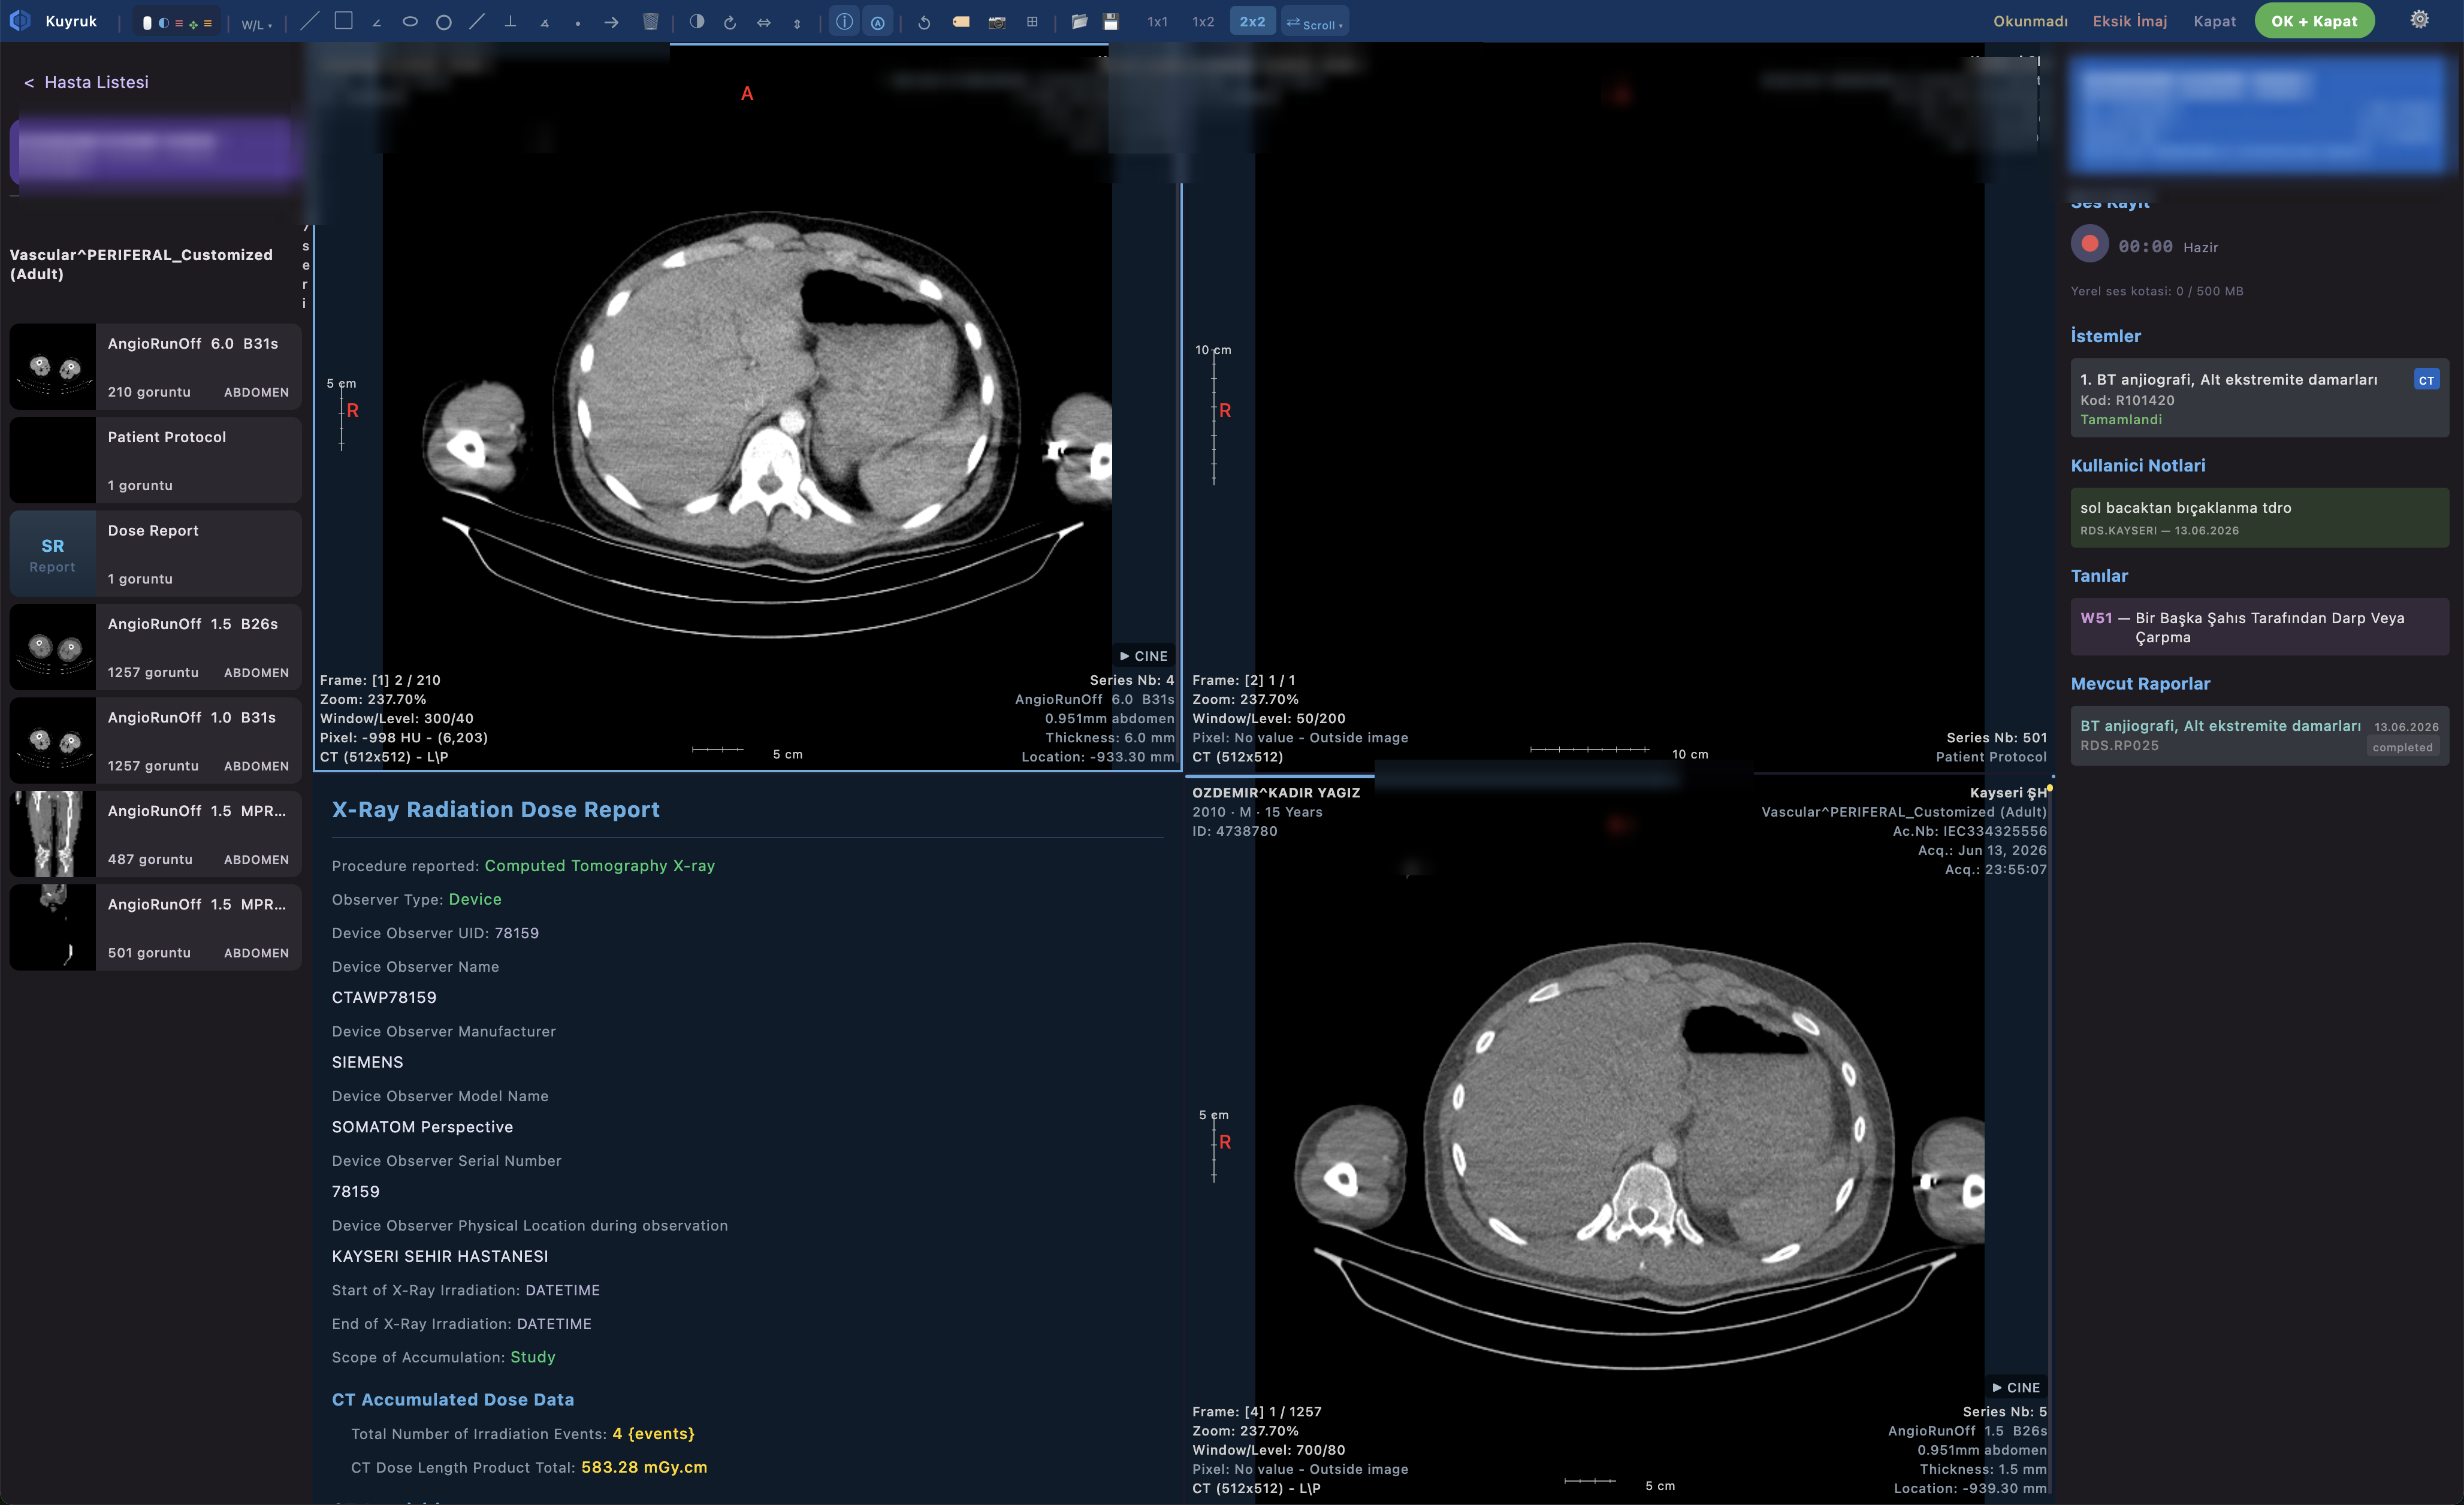Switch layout to 2x2

1252,21
